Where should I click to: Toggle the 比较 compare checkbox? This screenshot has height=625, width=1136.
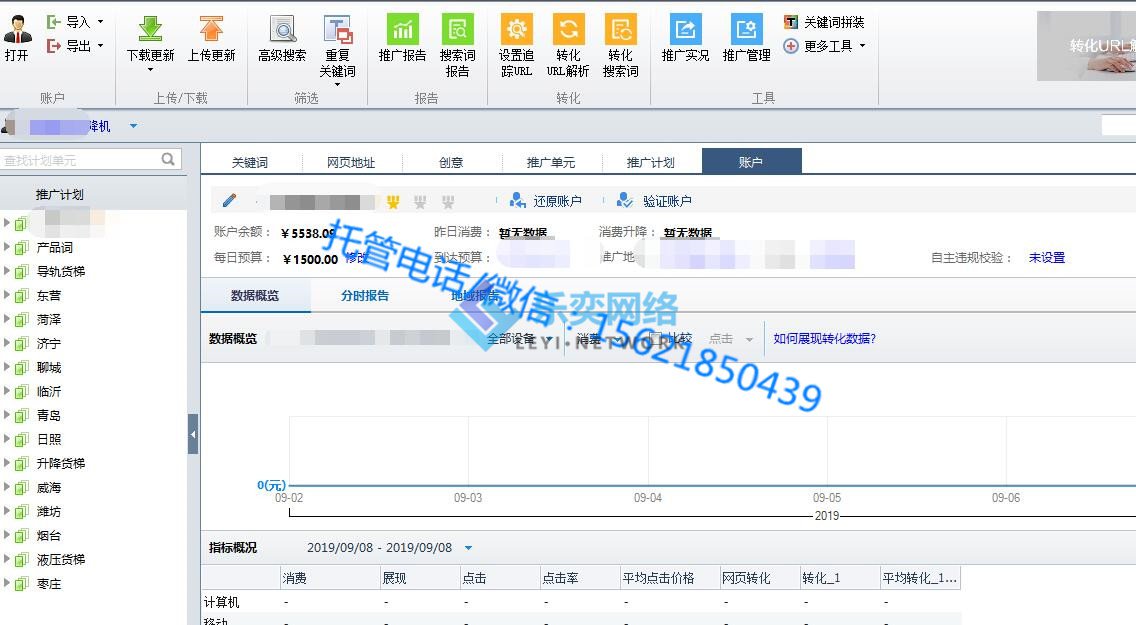654,337
